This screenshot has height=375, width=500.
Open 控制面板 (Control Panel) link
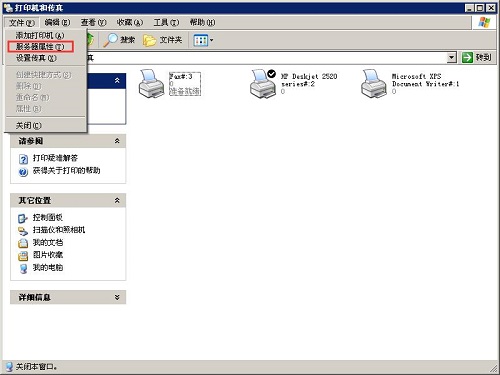(x=48, y=218)
